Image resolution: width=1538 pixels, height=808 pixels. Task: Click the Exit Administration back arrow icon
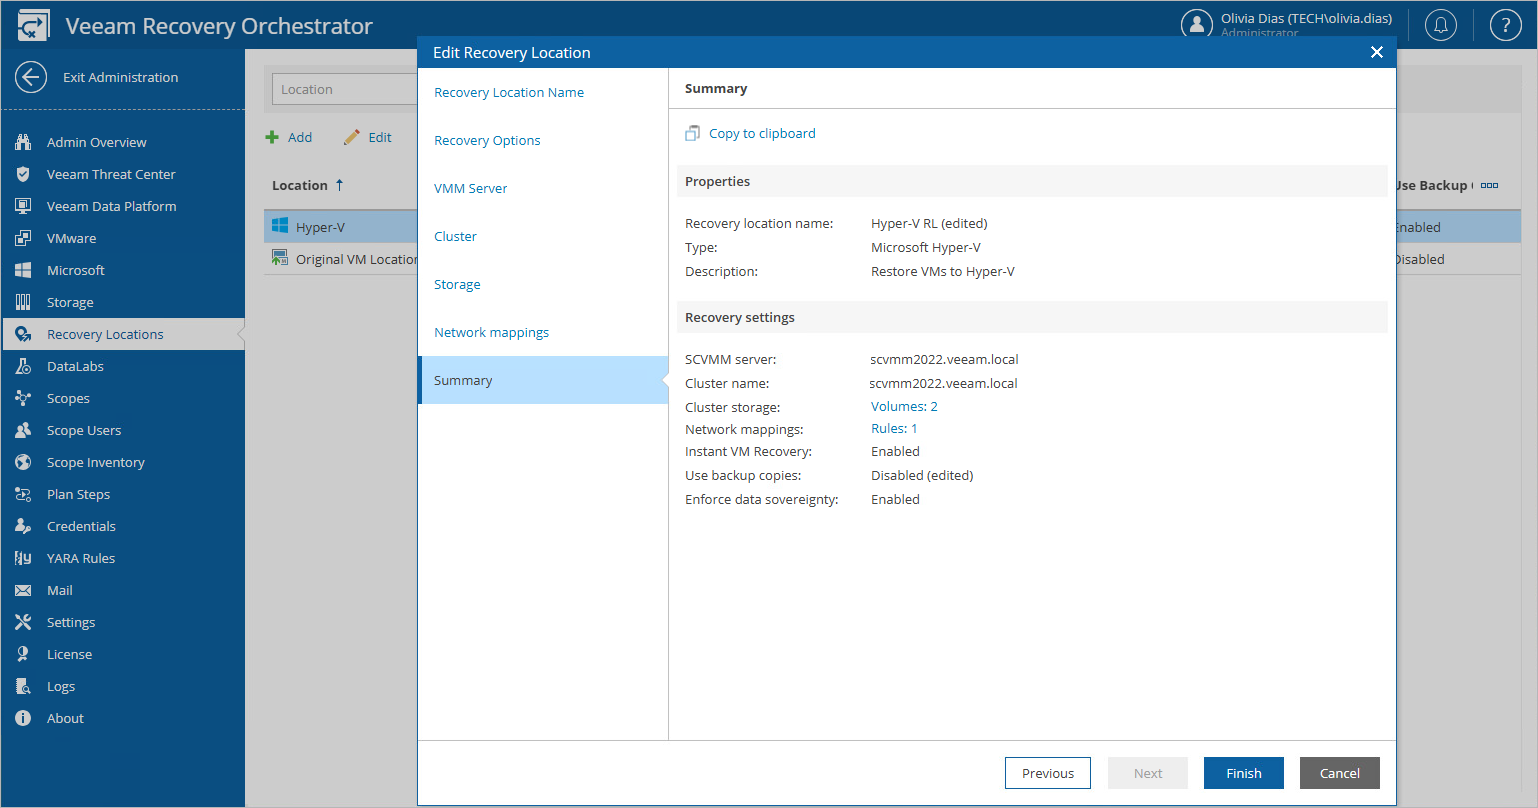pyautogui.click(x=31, y=77)
